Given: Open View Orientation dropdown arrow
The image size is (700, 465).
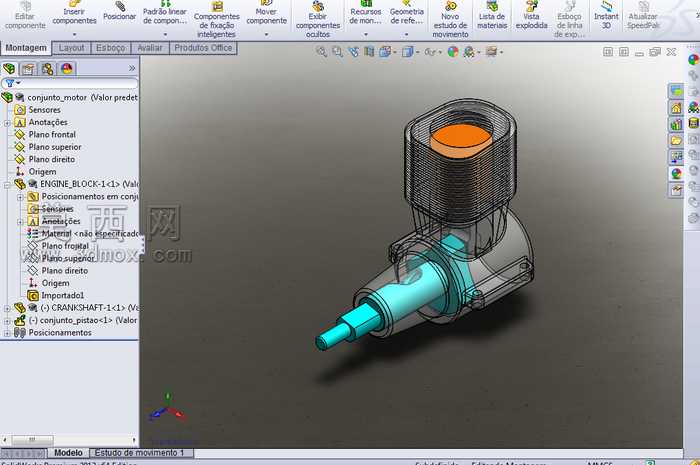Looking at the screenshot, I should click(395, 53).
